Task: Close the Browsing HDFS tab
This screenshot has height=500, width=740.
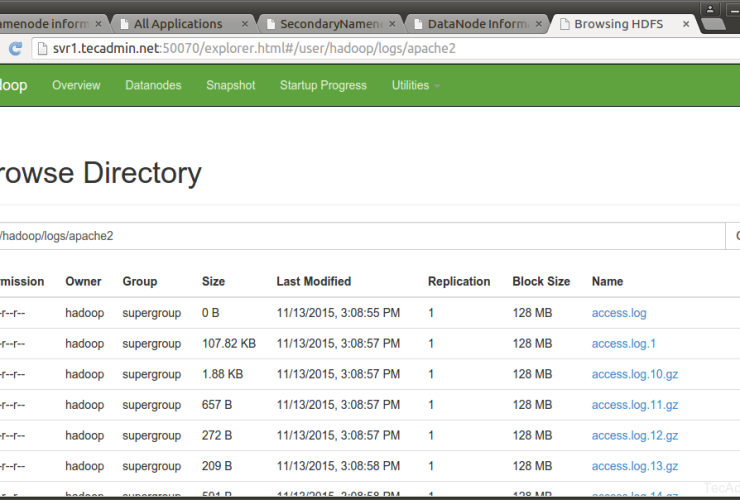Action: pyautogui.click(x=683, y=23)
